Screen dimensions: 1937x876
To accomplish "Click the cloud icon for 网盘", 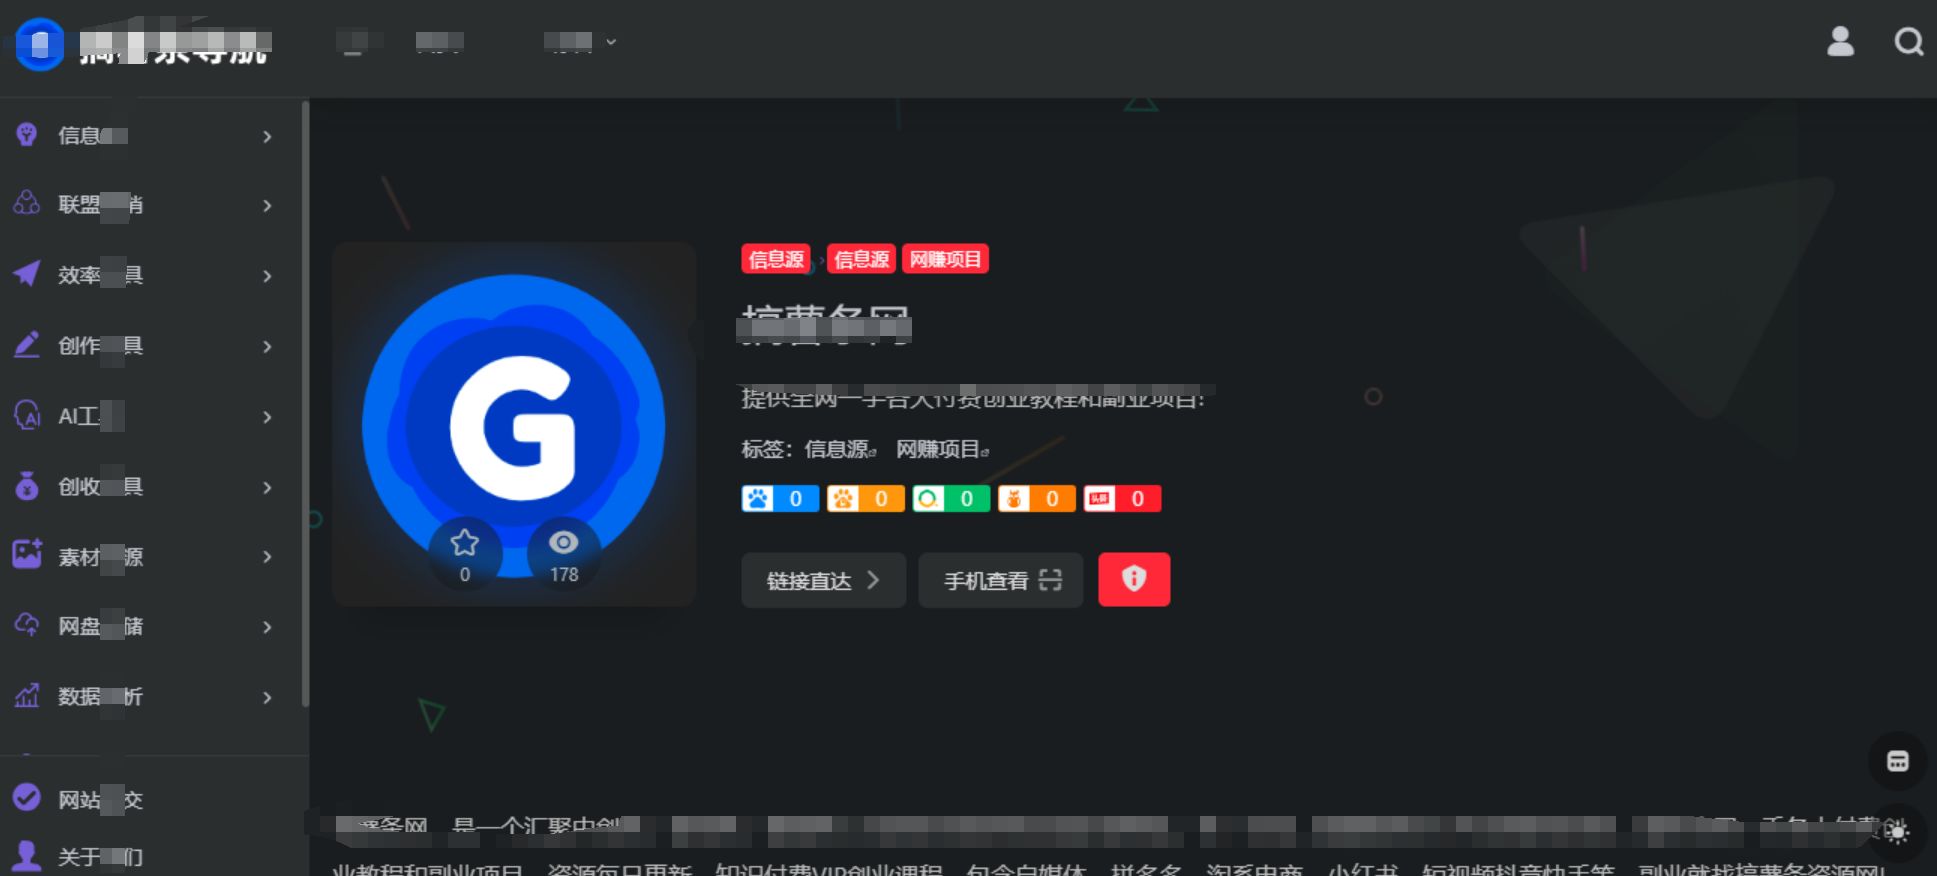I will [x=27, y=625].
